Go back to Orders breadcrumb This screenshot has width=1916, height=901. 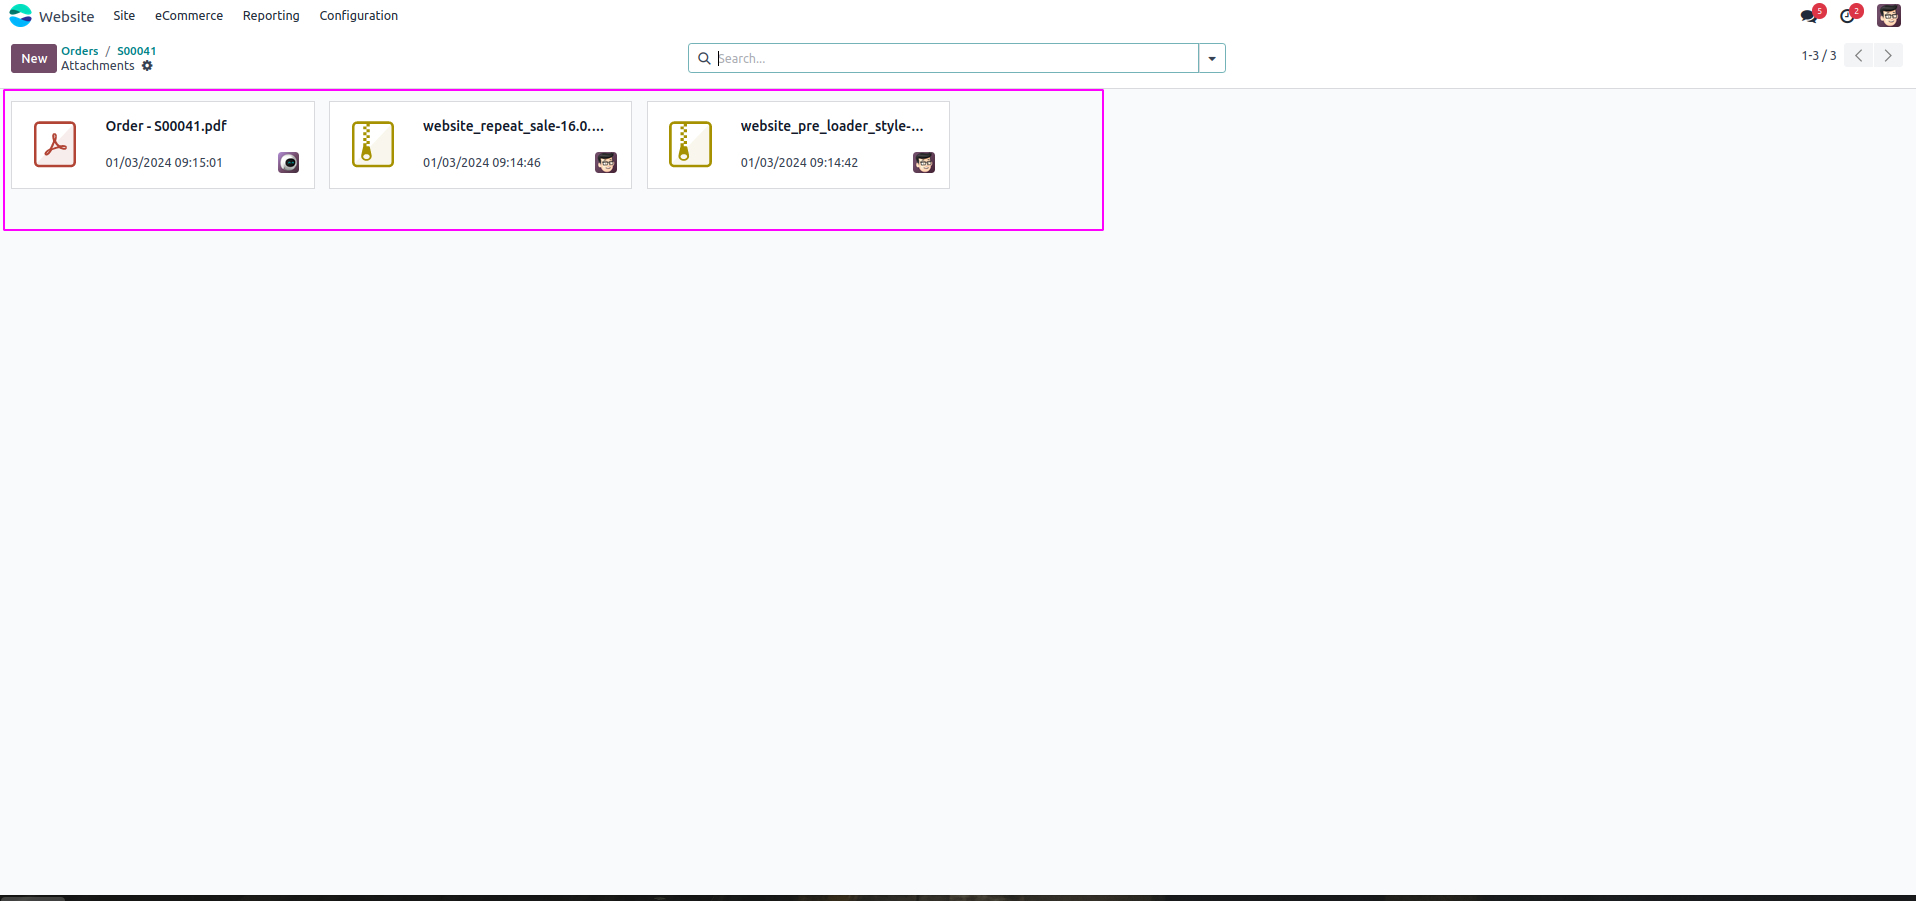[x=80, y=51]
